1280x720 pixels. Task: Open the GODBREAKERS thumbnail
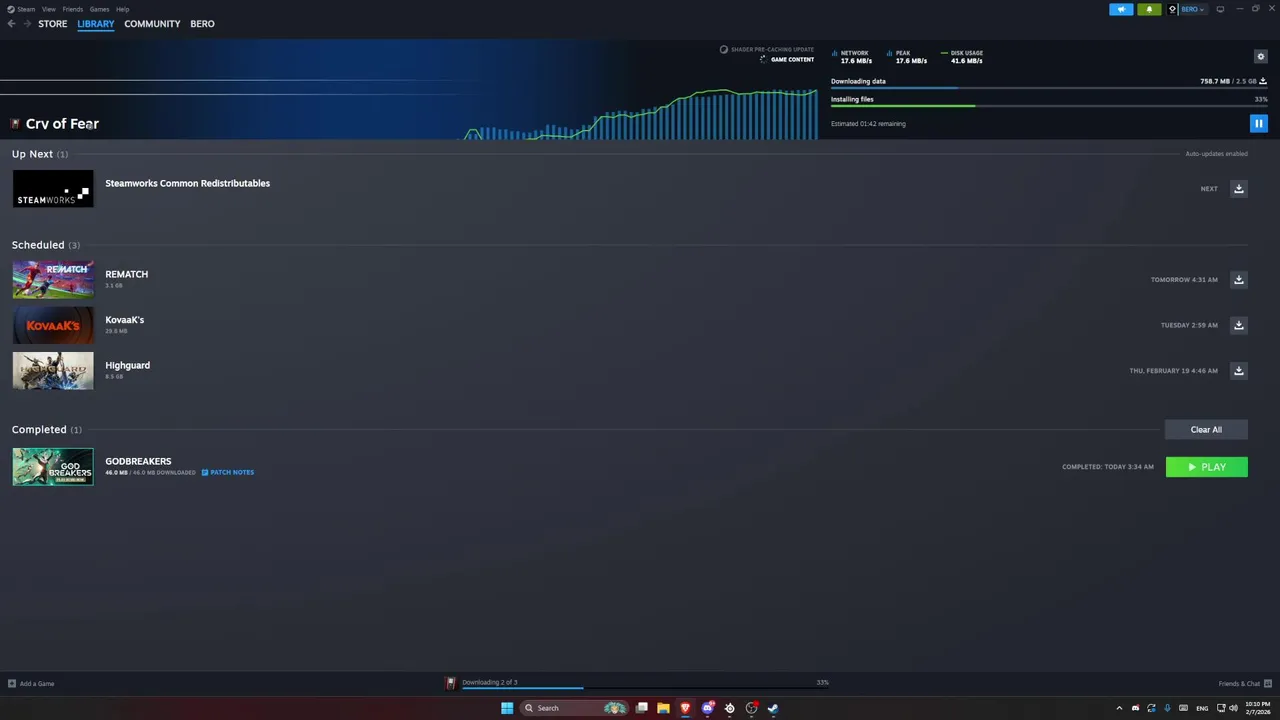pos(53,467)
